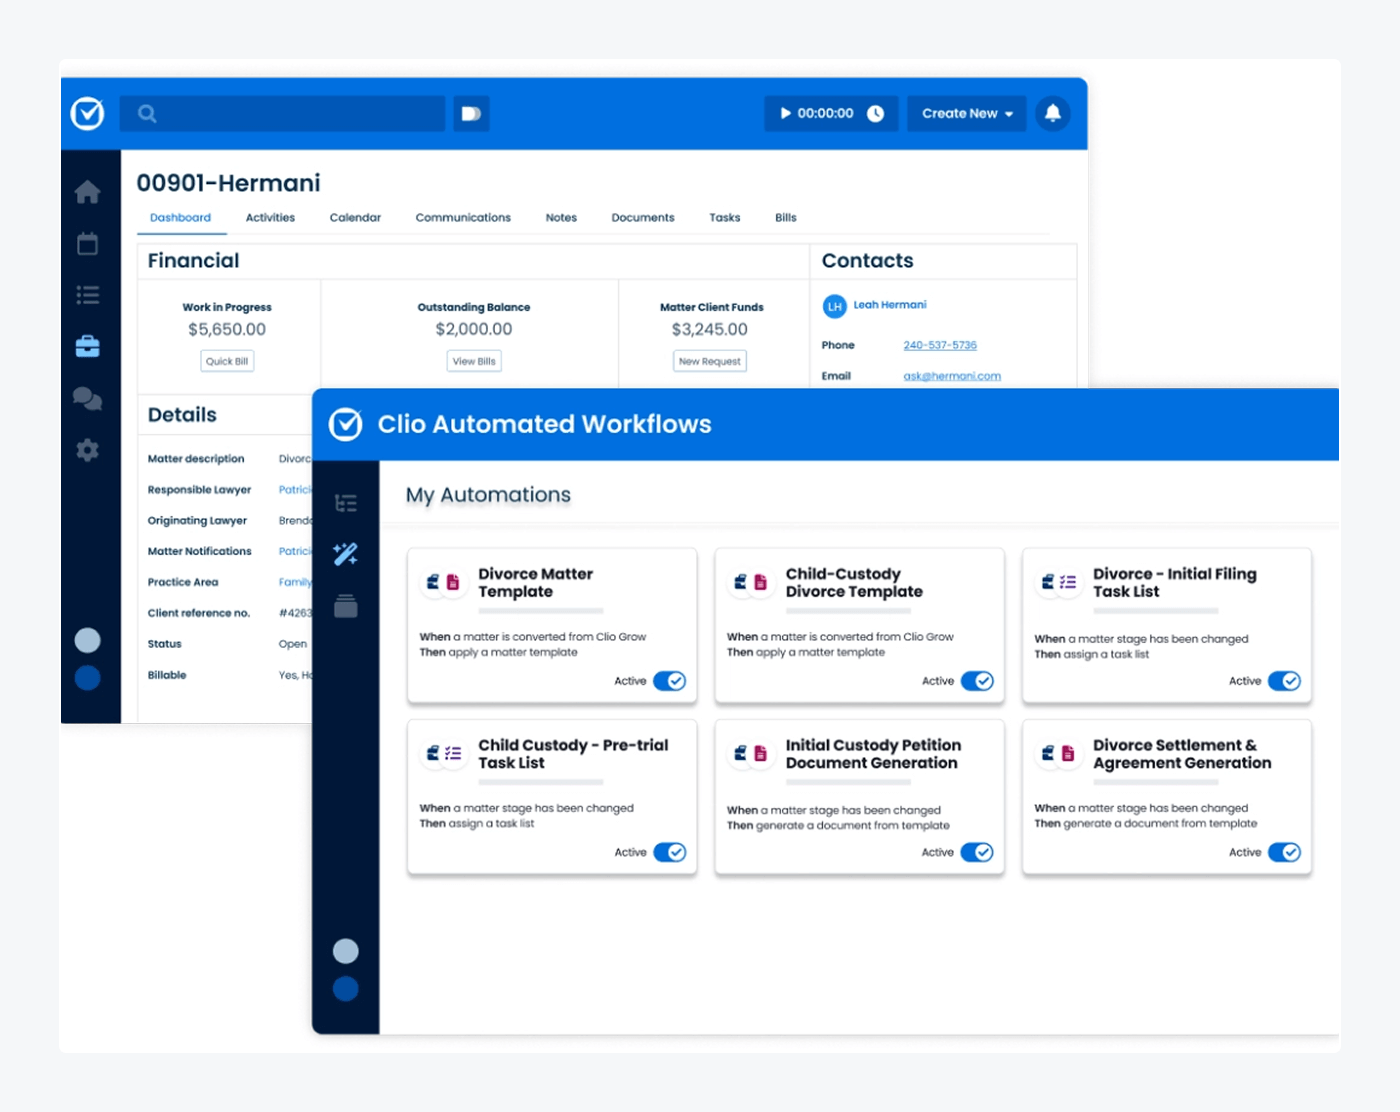Open the workflow tree icon in Workflows sidebar
Viewport: 1400px width, 1112px height.
[x=346, y=503]
